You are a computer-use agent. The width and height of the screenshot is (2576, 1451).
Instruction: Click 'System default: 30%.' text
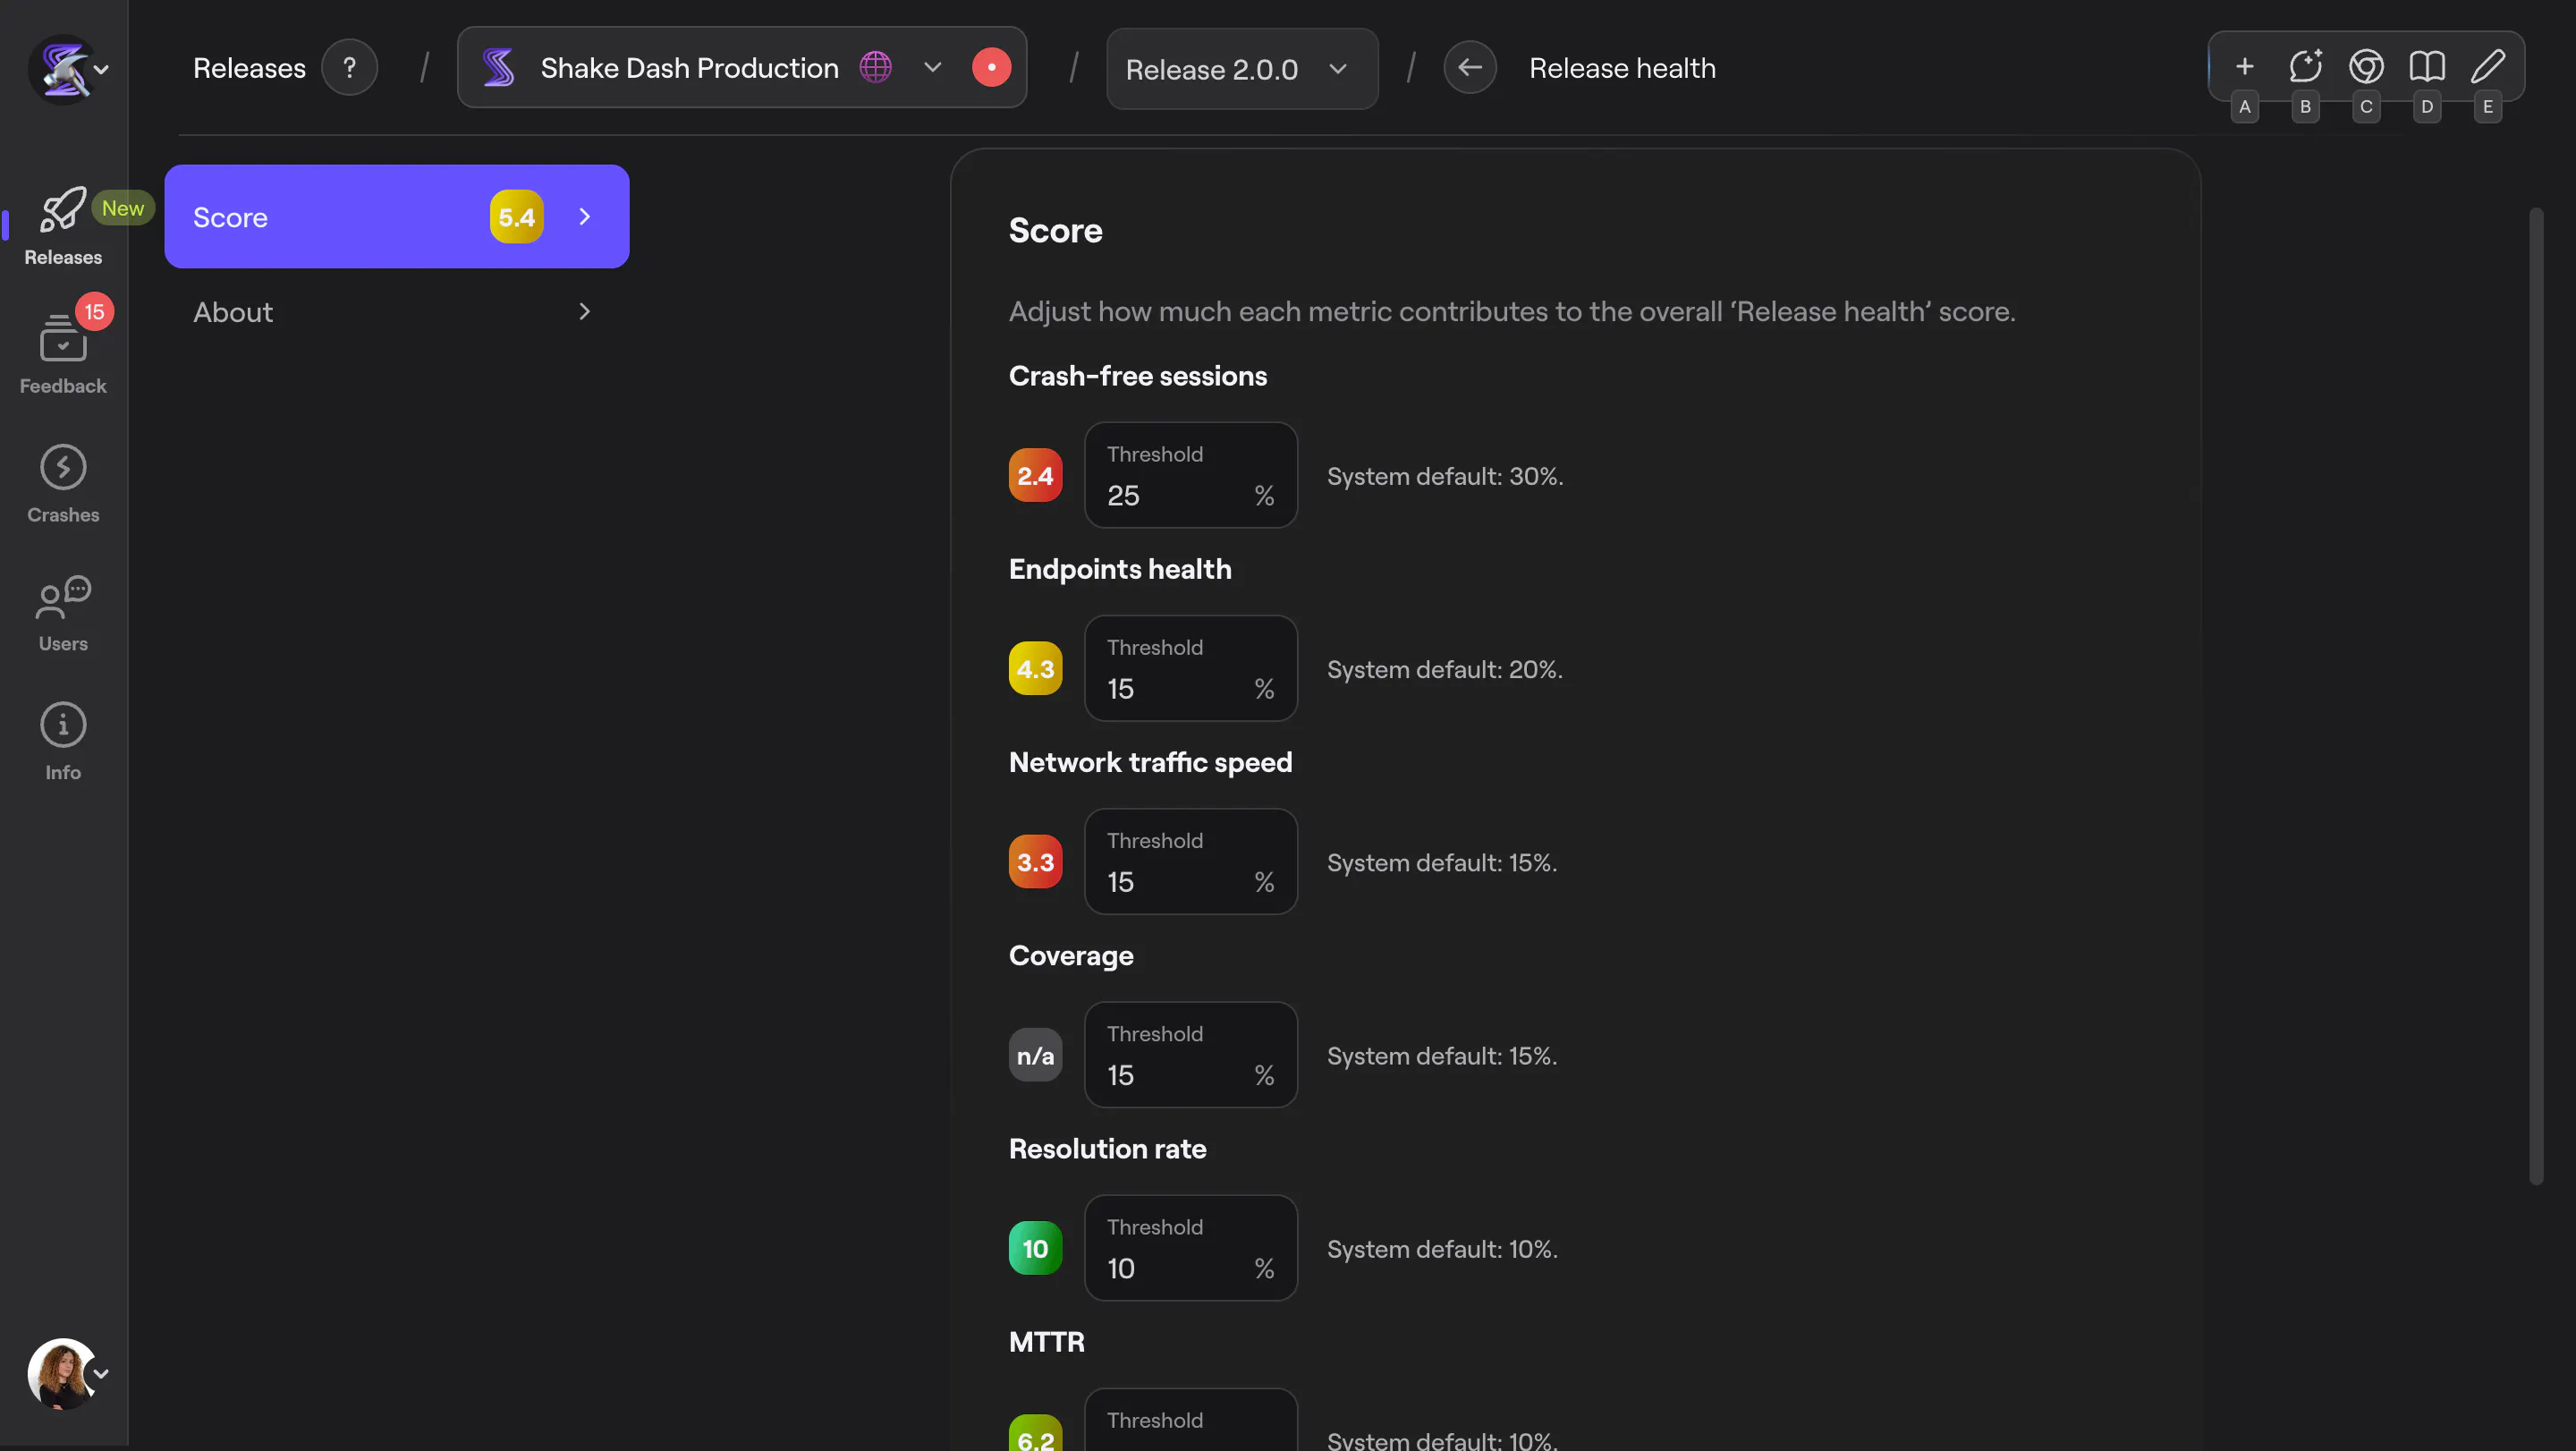[1444, 476]
